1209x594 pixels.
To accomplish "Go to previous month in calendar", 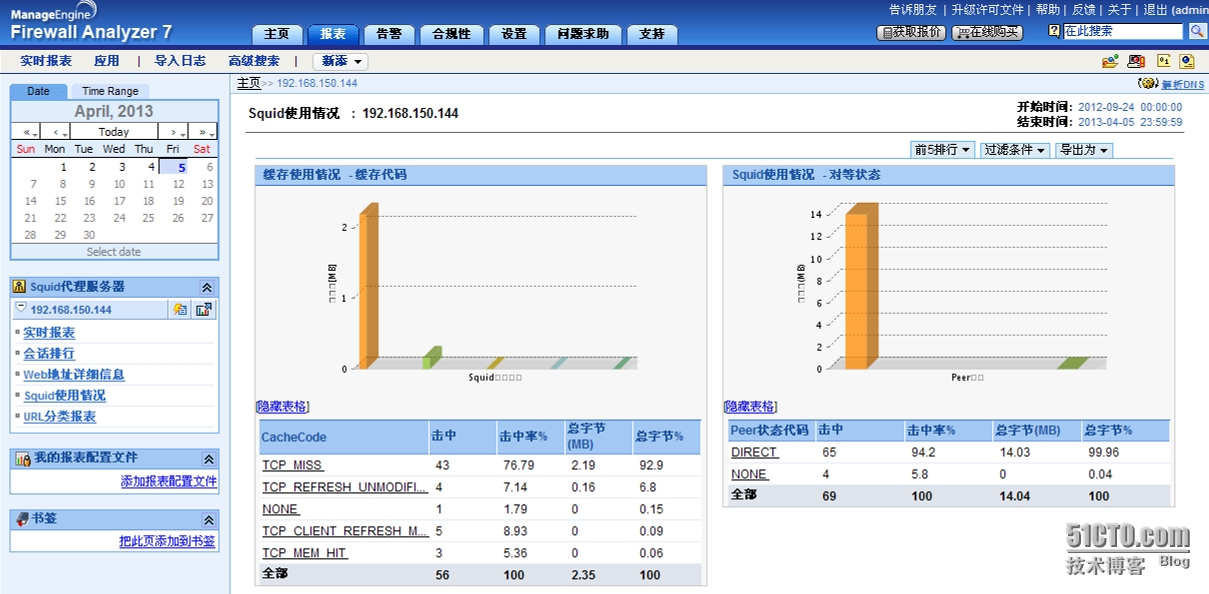I will tap(55, 132).
